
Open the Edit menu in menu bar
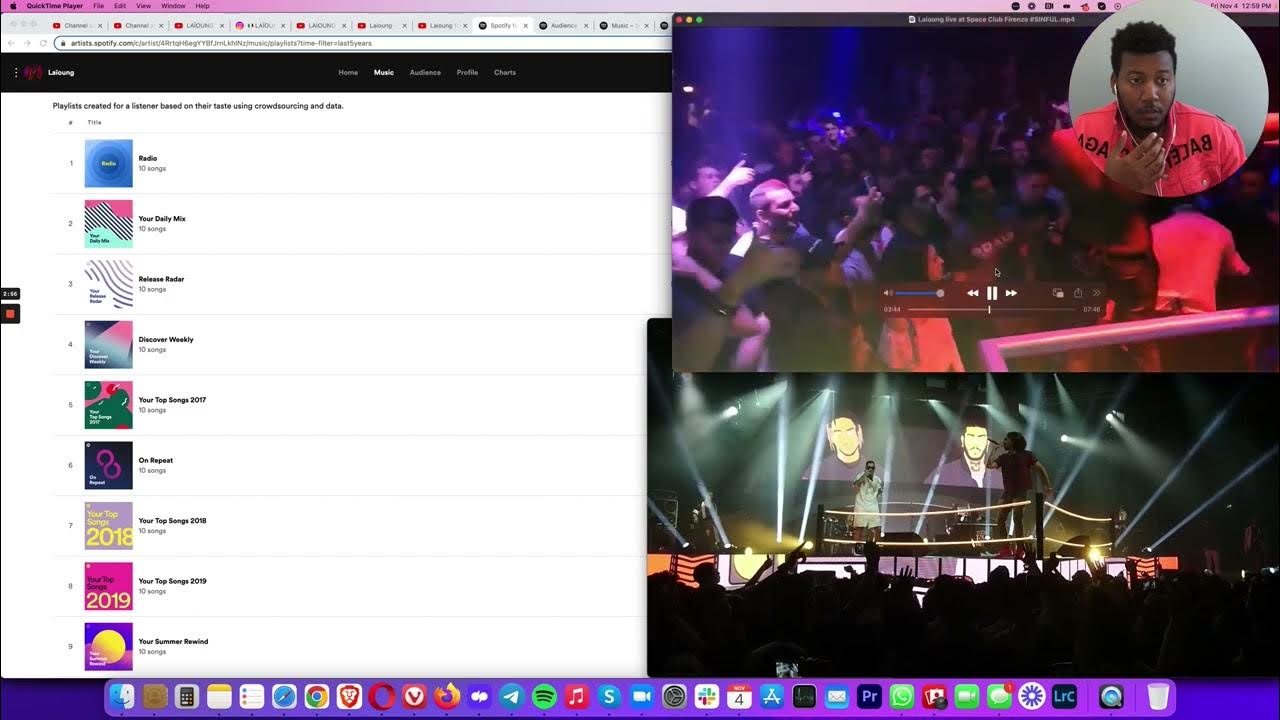120,6
